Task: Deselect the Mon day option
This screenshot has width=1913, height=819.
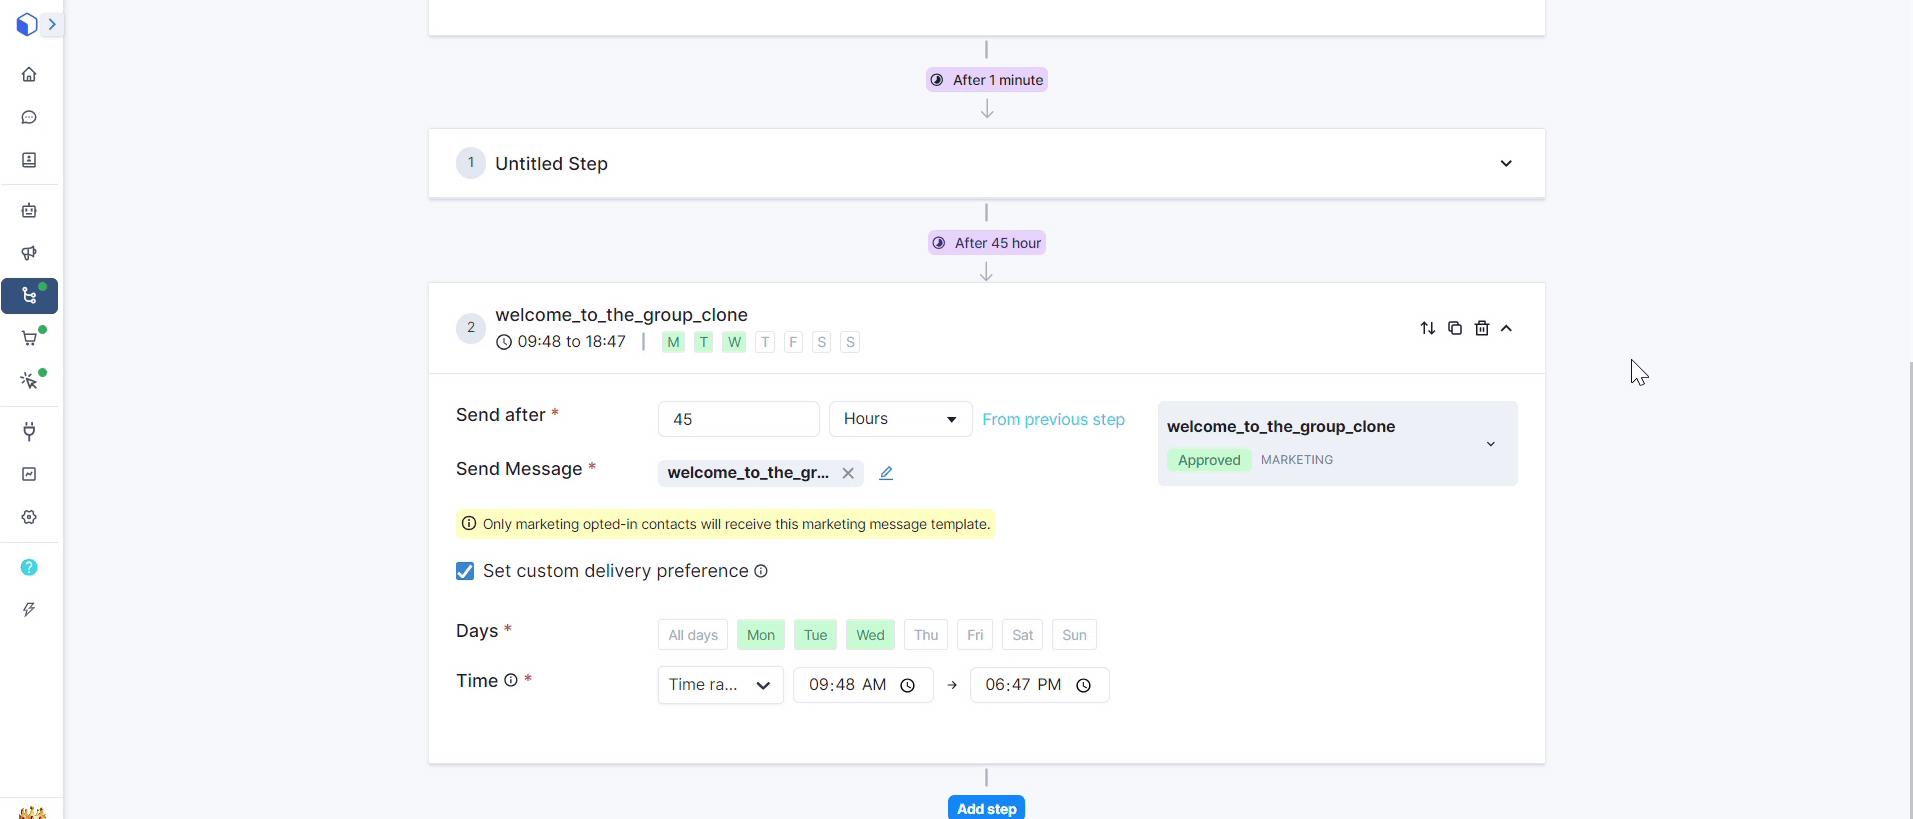Action: (760, 635)
